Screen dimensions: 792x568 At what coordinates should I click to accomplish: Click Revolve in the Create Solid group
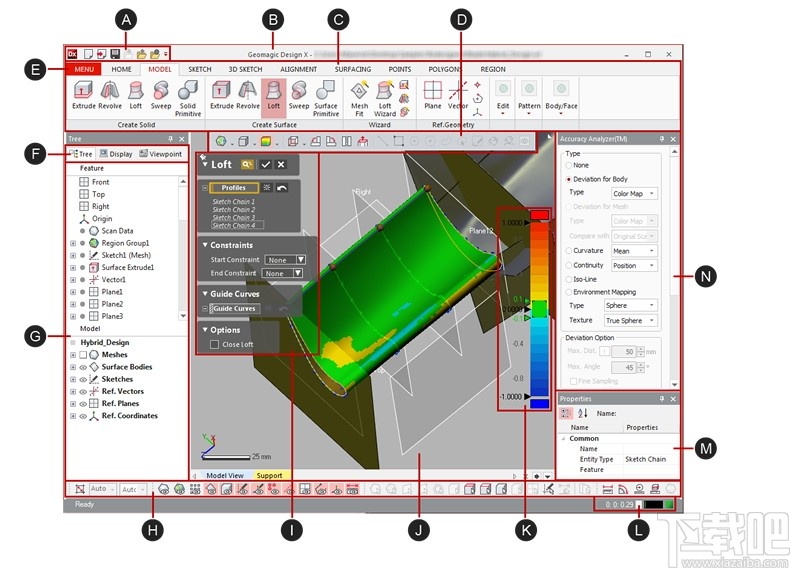[110, 95]
